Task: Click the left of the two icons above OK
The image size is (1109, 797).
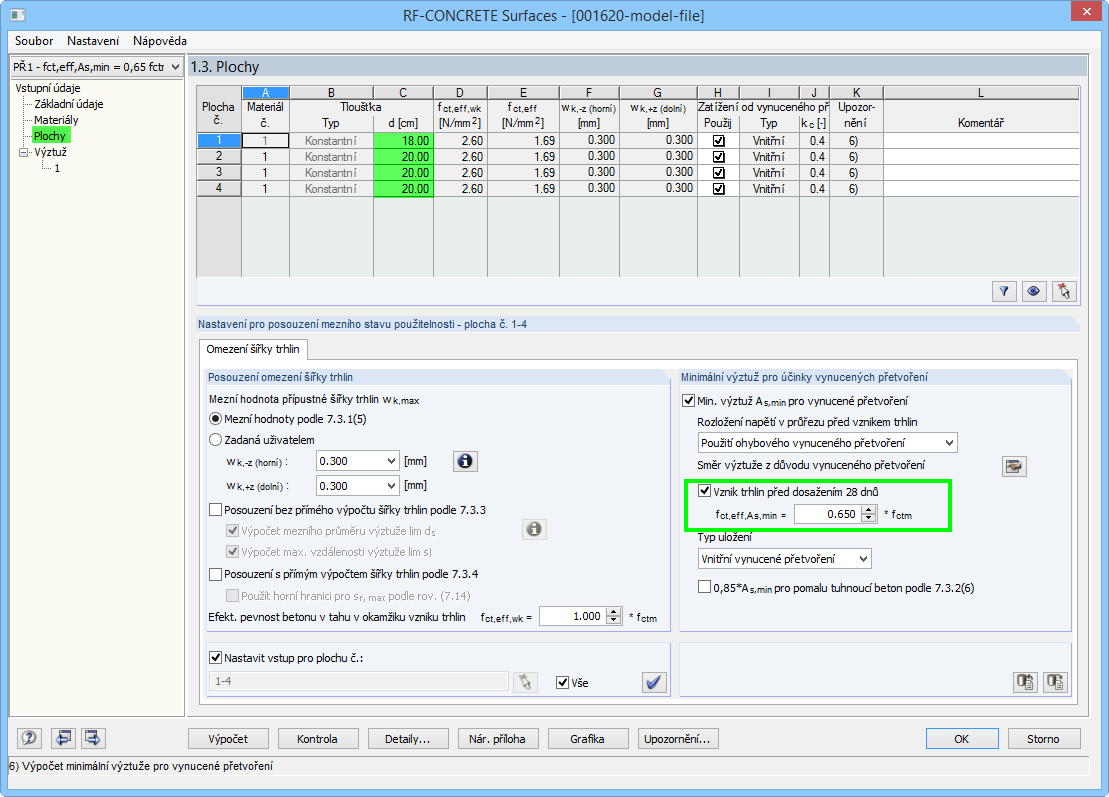Action: pos(1025,682)
